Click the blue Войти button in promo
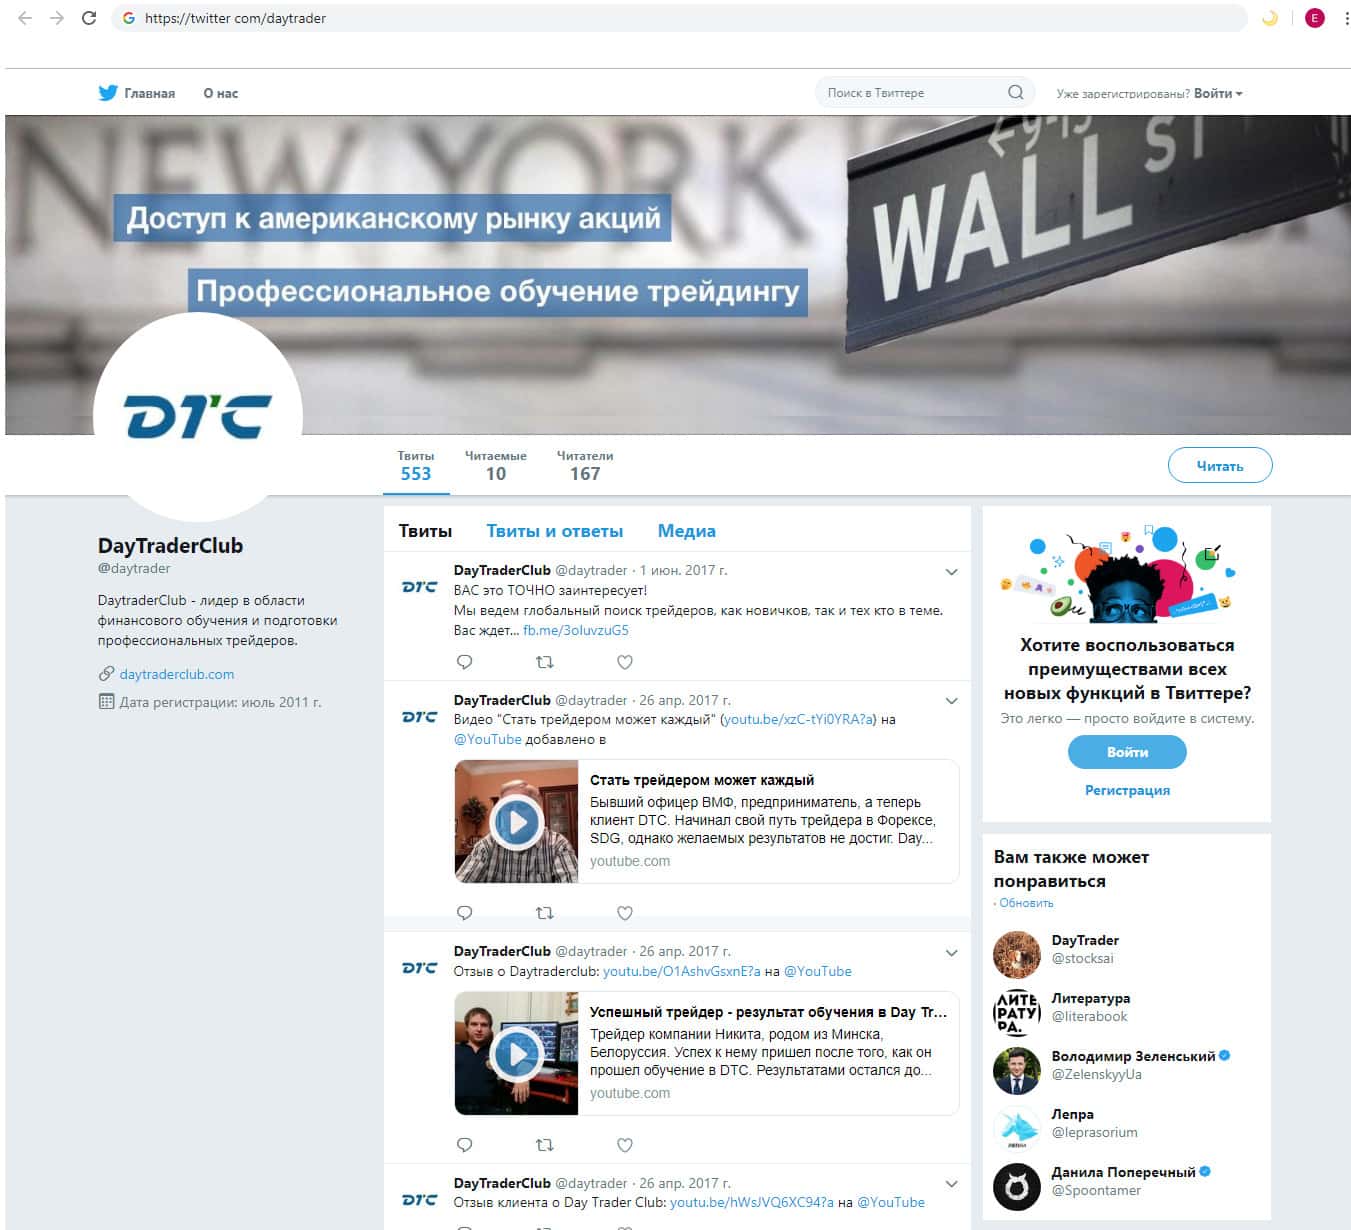 [1127, 752]
